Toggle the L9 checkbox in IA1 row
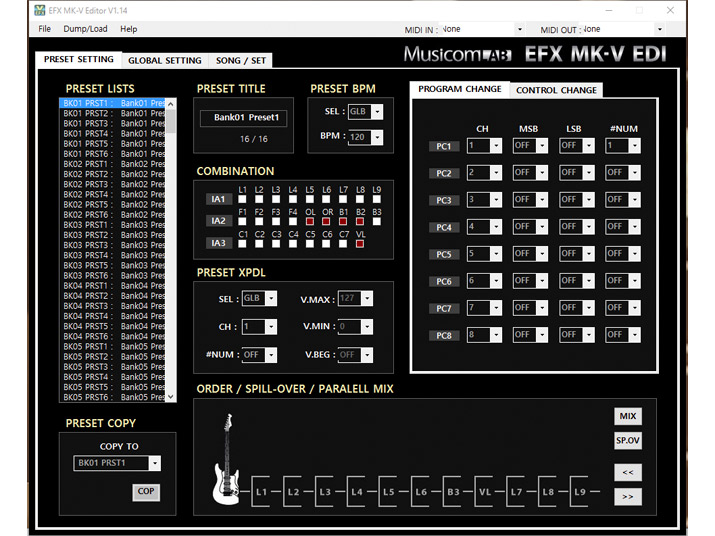 [377, 199]
